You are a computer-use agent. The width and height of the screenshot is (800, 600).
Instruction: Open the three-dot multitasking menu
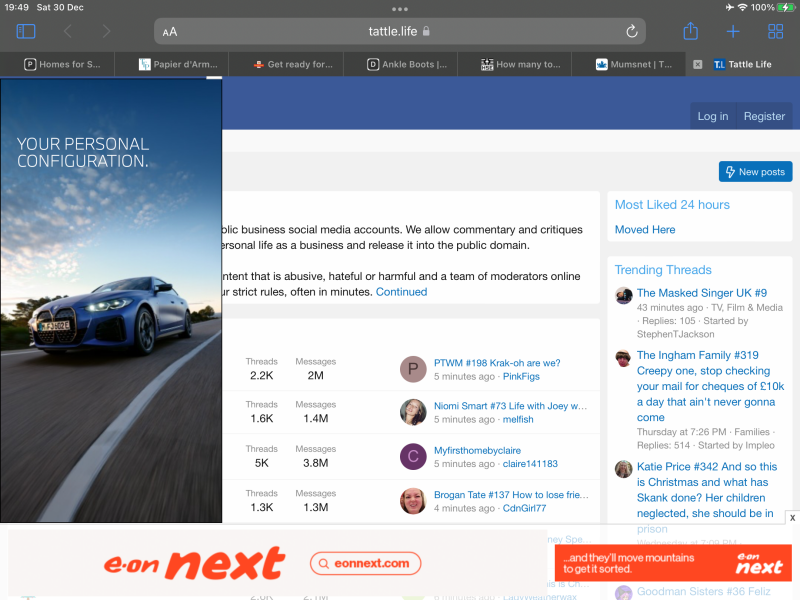(400, 9)
